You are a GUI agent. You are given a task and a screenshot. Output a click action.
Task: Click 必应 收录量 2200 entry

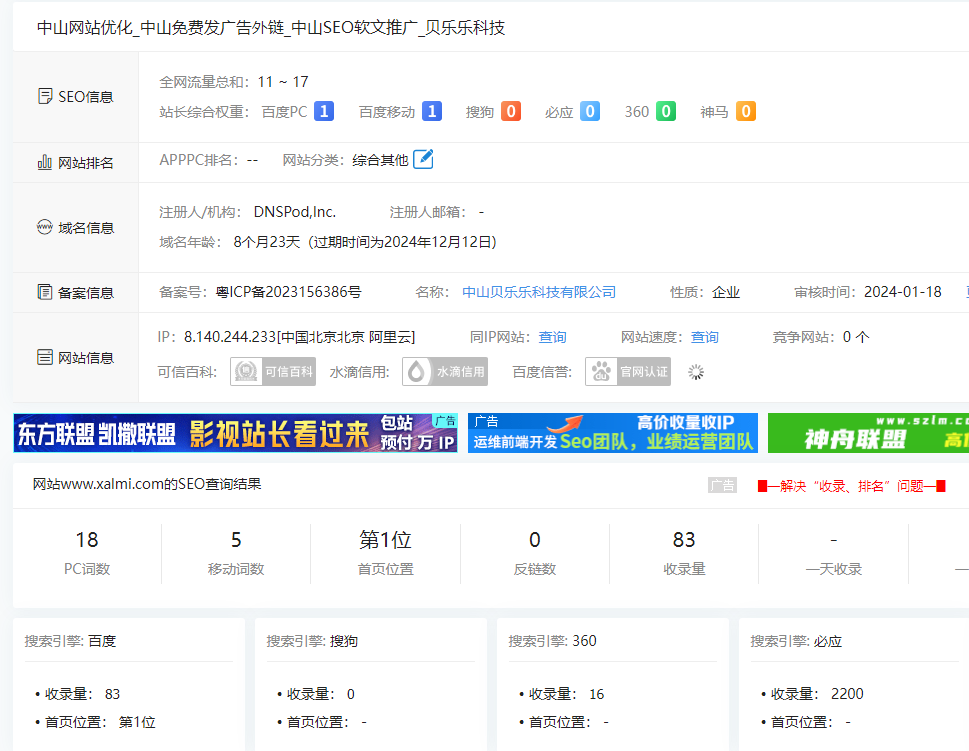(812, 694)
